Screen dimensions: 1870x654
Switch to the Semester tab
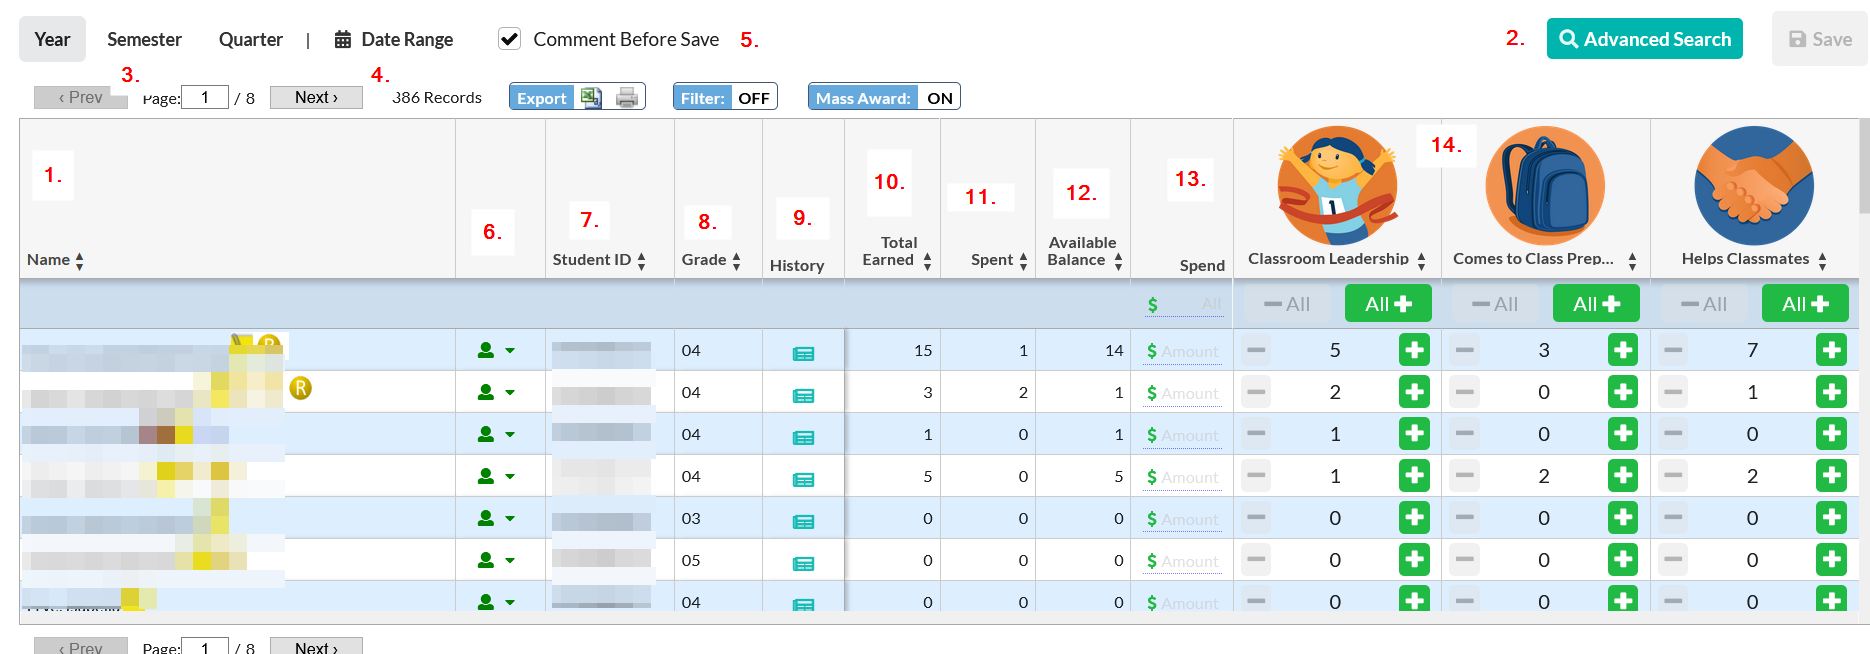pos(144,39)
